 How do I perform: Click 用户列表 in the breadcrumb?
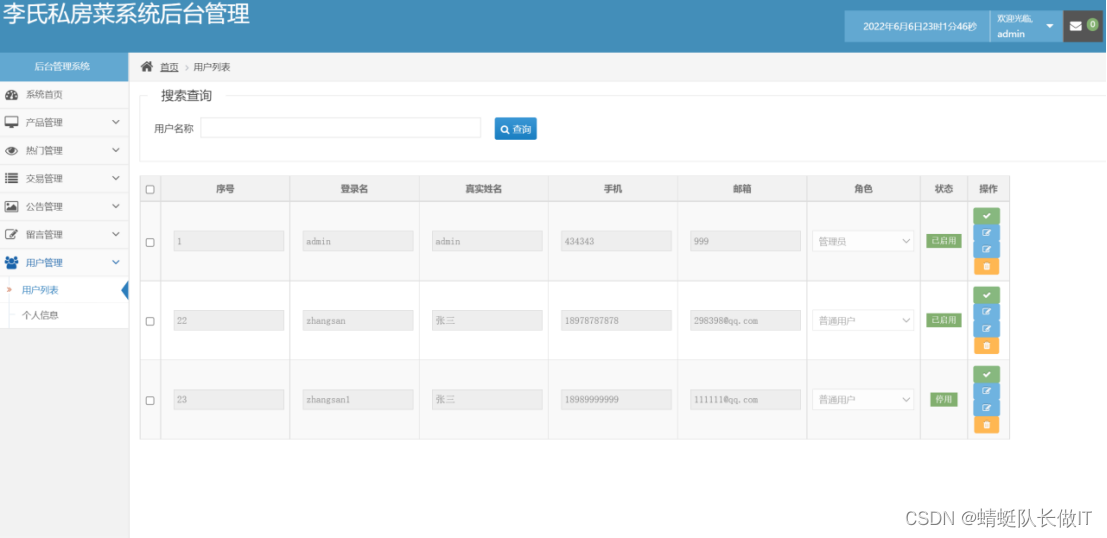pos(212,67)
